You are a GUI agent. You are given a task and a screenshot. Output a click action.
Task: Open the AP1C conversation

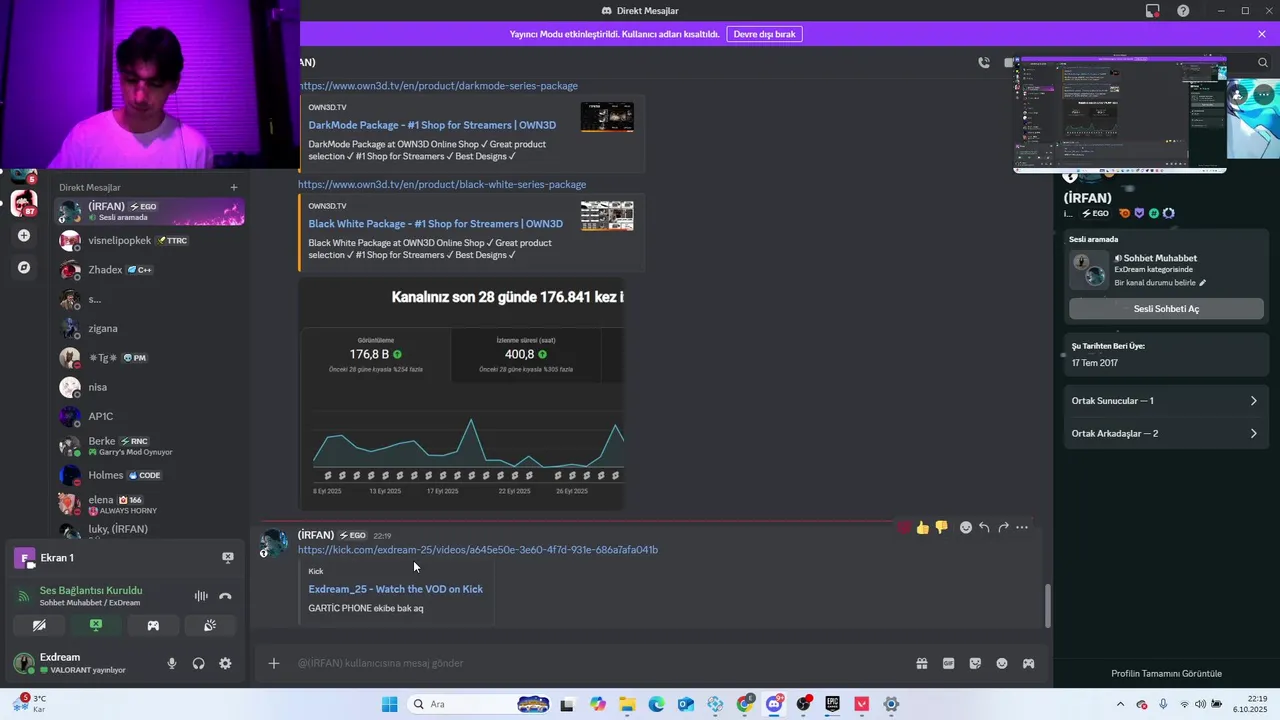pyautogui.click(x=150, y=416)
